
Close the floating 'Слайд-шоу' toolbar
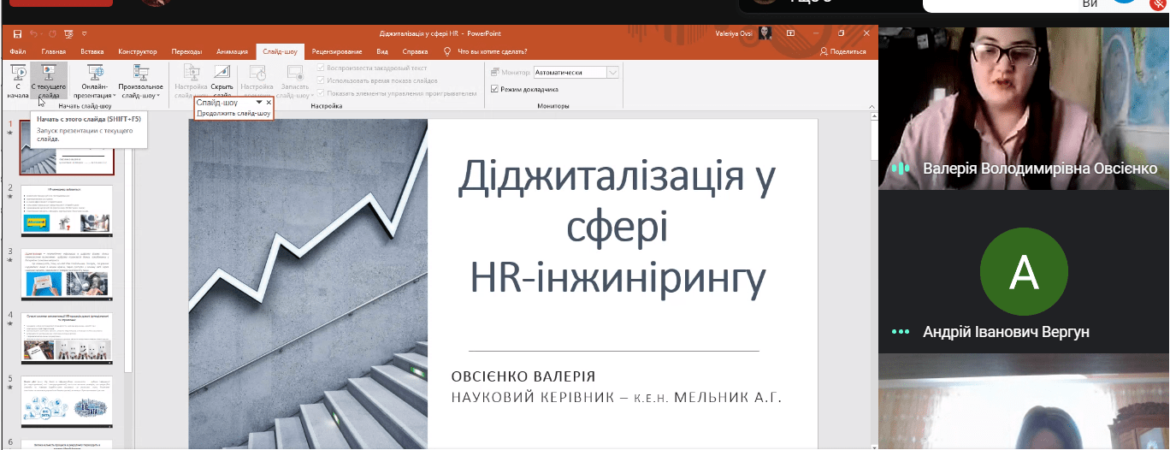[269, 101]
